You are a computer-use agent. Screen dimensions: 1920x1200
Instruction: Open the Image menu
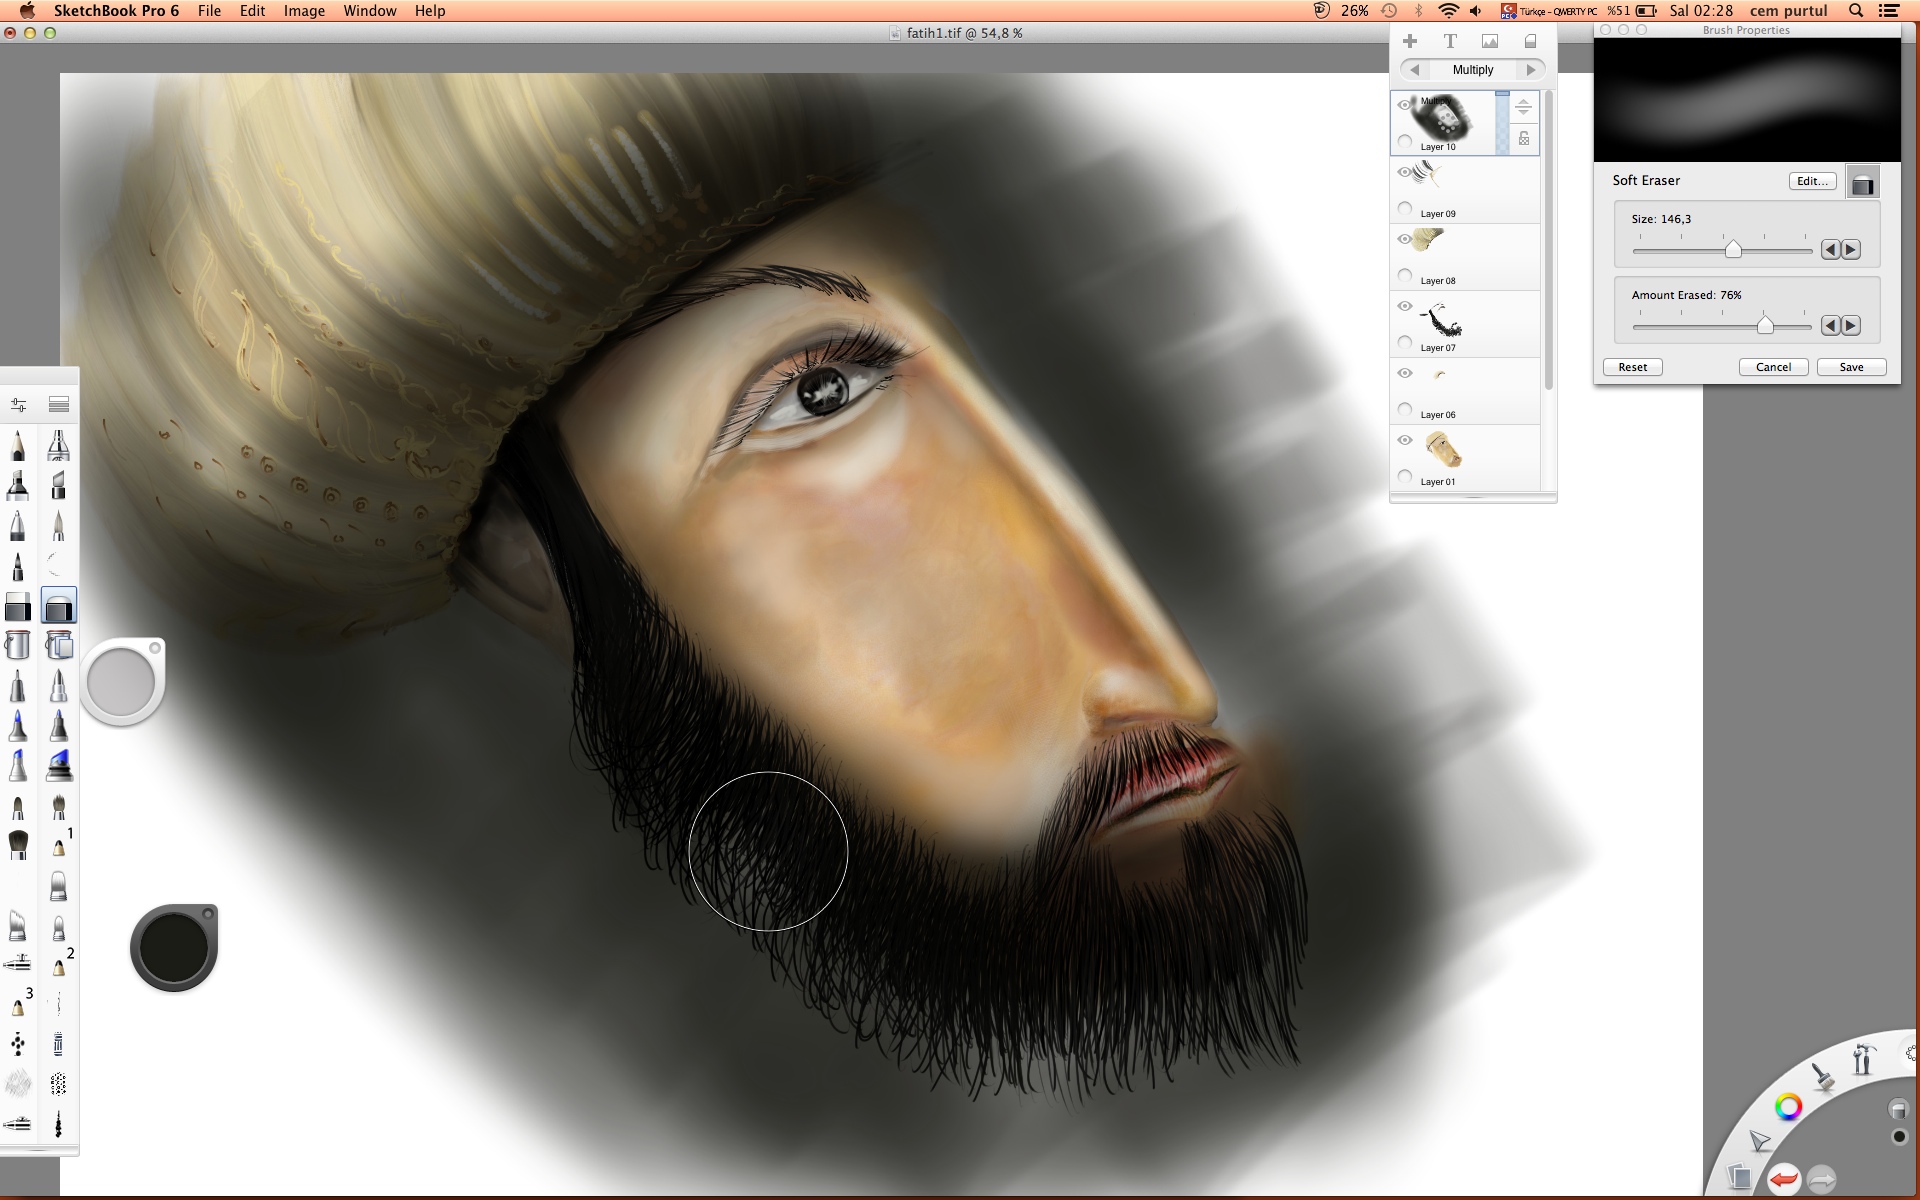[304, 11]
